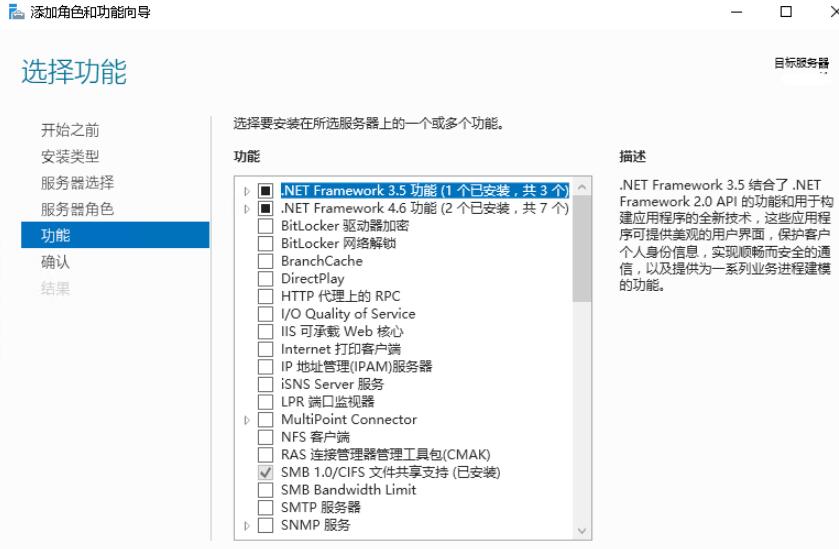Select RAS 连接管理器管理工具包(CMAK) row text
The image size is (839, 549).
pyautogui.click(x=385, y=455)
